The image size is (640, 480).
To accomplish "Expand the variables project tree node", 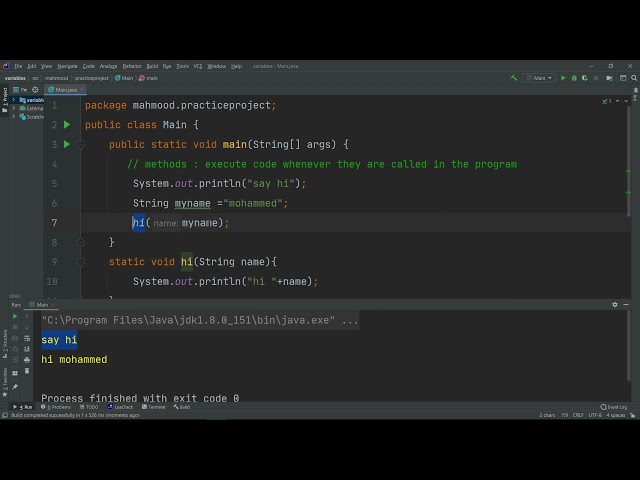I will (13, 100).
